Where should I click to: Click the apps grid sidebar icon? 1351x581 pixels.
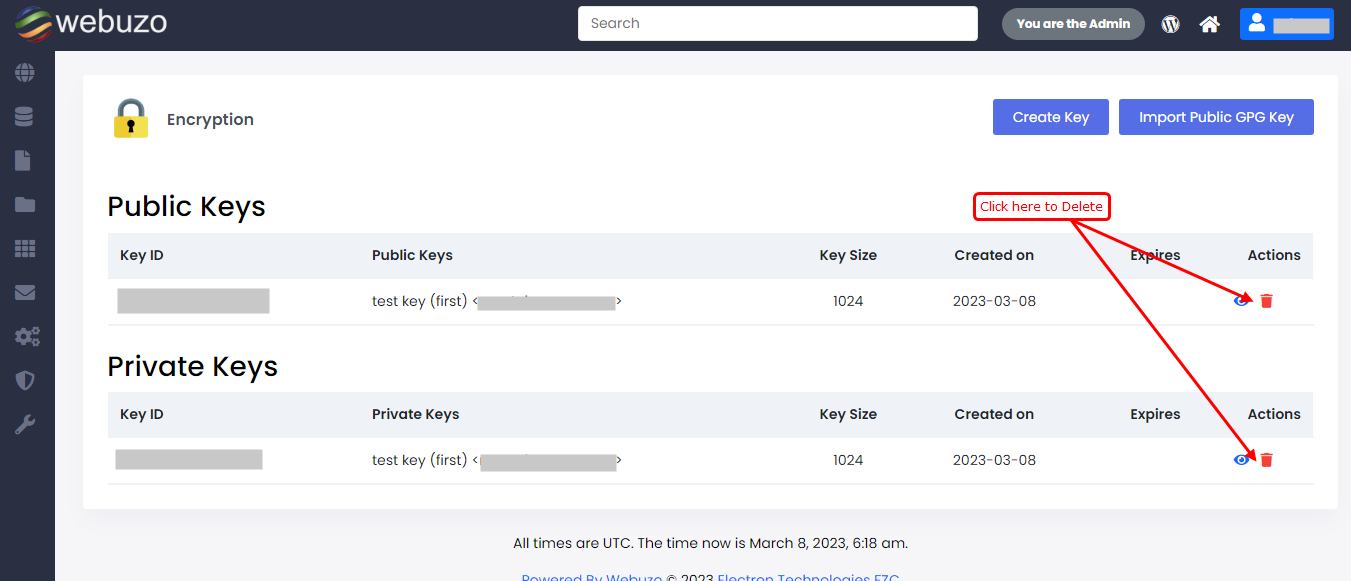pyautogui.click(x=25, y=249)
